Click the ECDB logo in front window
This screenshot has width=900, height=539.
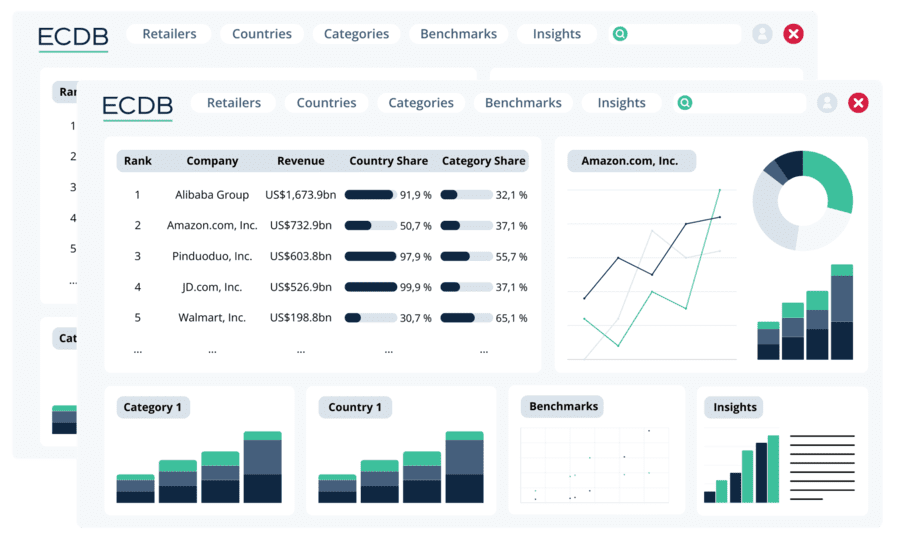[137, 106]
